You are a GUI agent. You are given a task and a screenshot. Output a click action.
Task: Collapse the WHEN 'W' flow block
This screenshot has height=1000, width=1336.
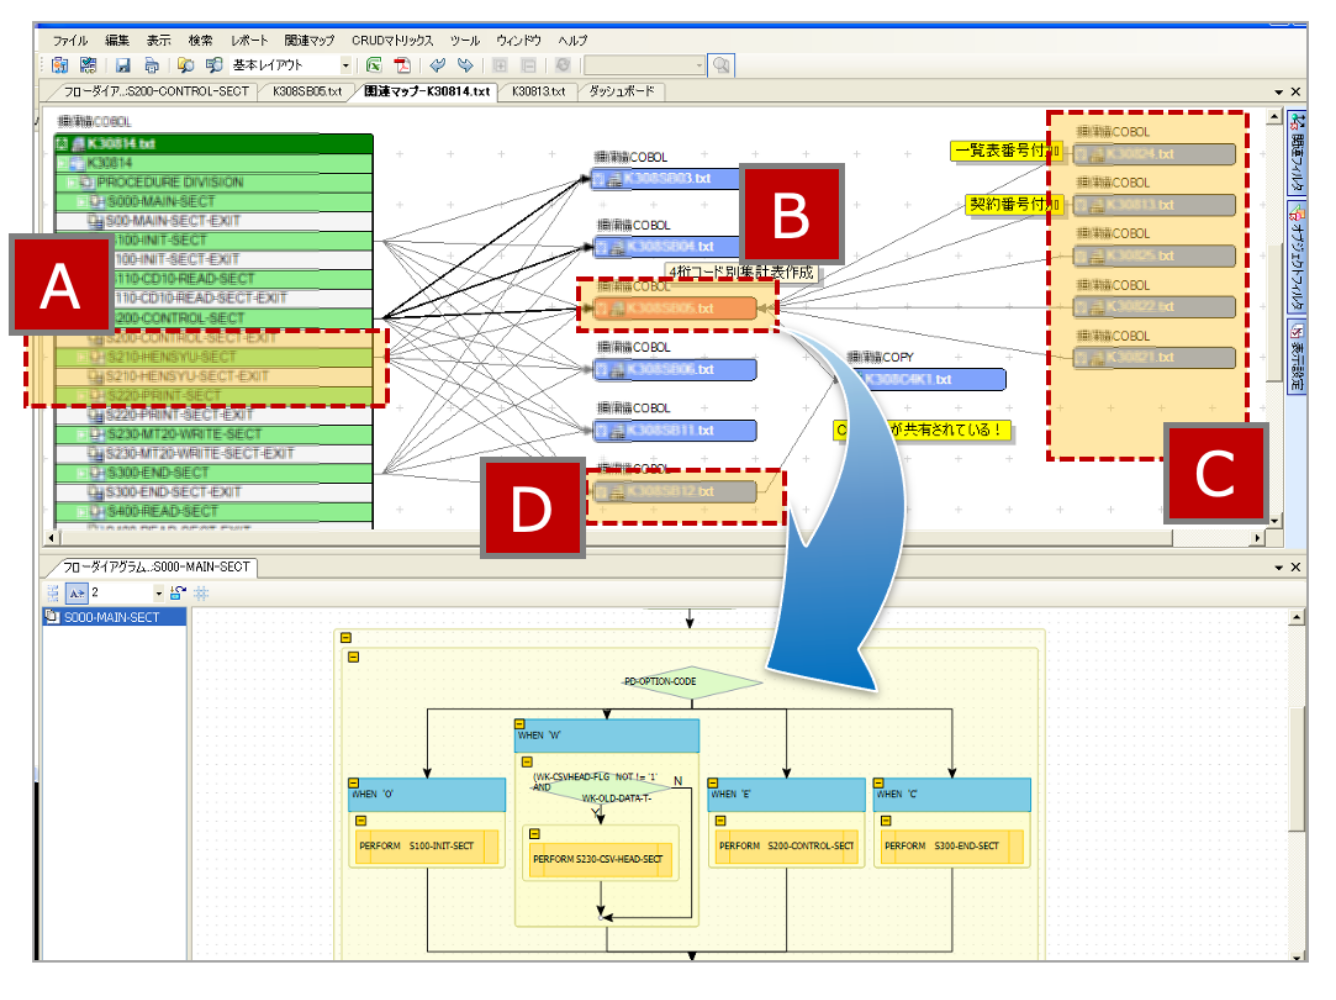tap(520, 724)
